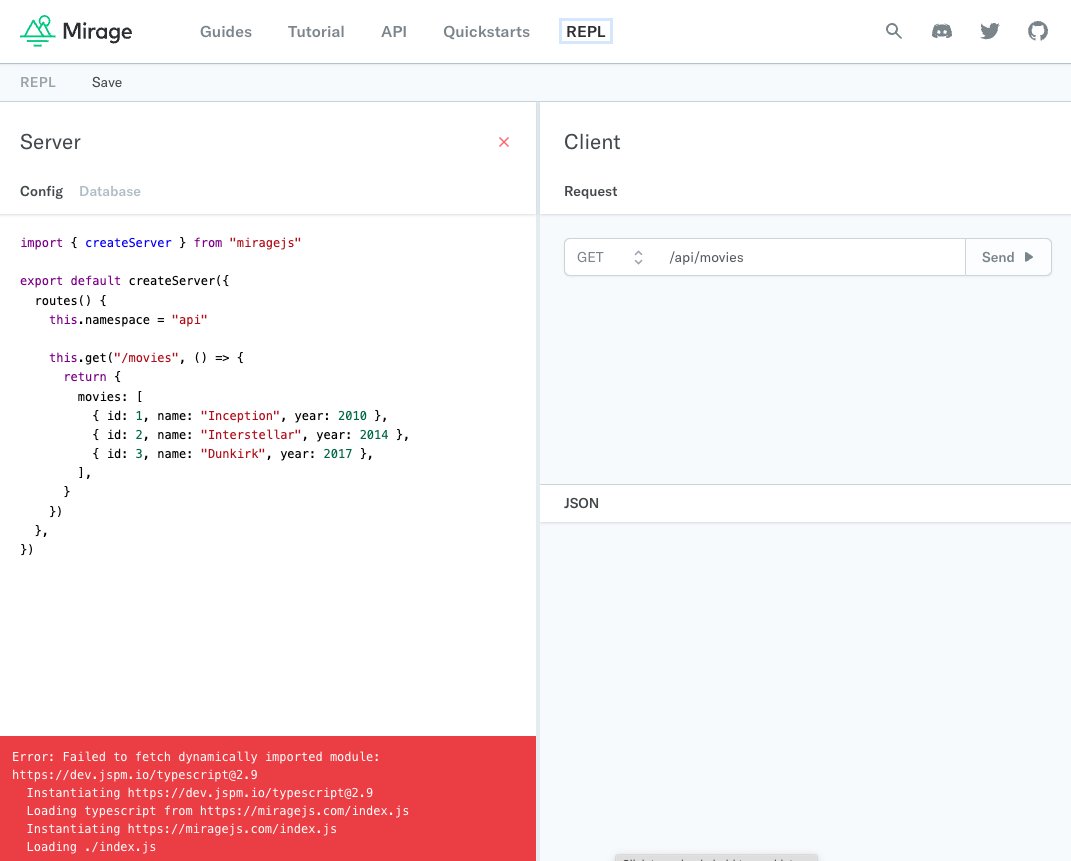Go to Guides in top navigation
This screenshot has width=1071, height=861.
point(226,31)
